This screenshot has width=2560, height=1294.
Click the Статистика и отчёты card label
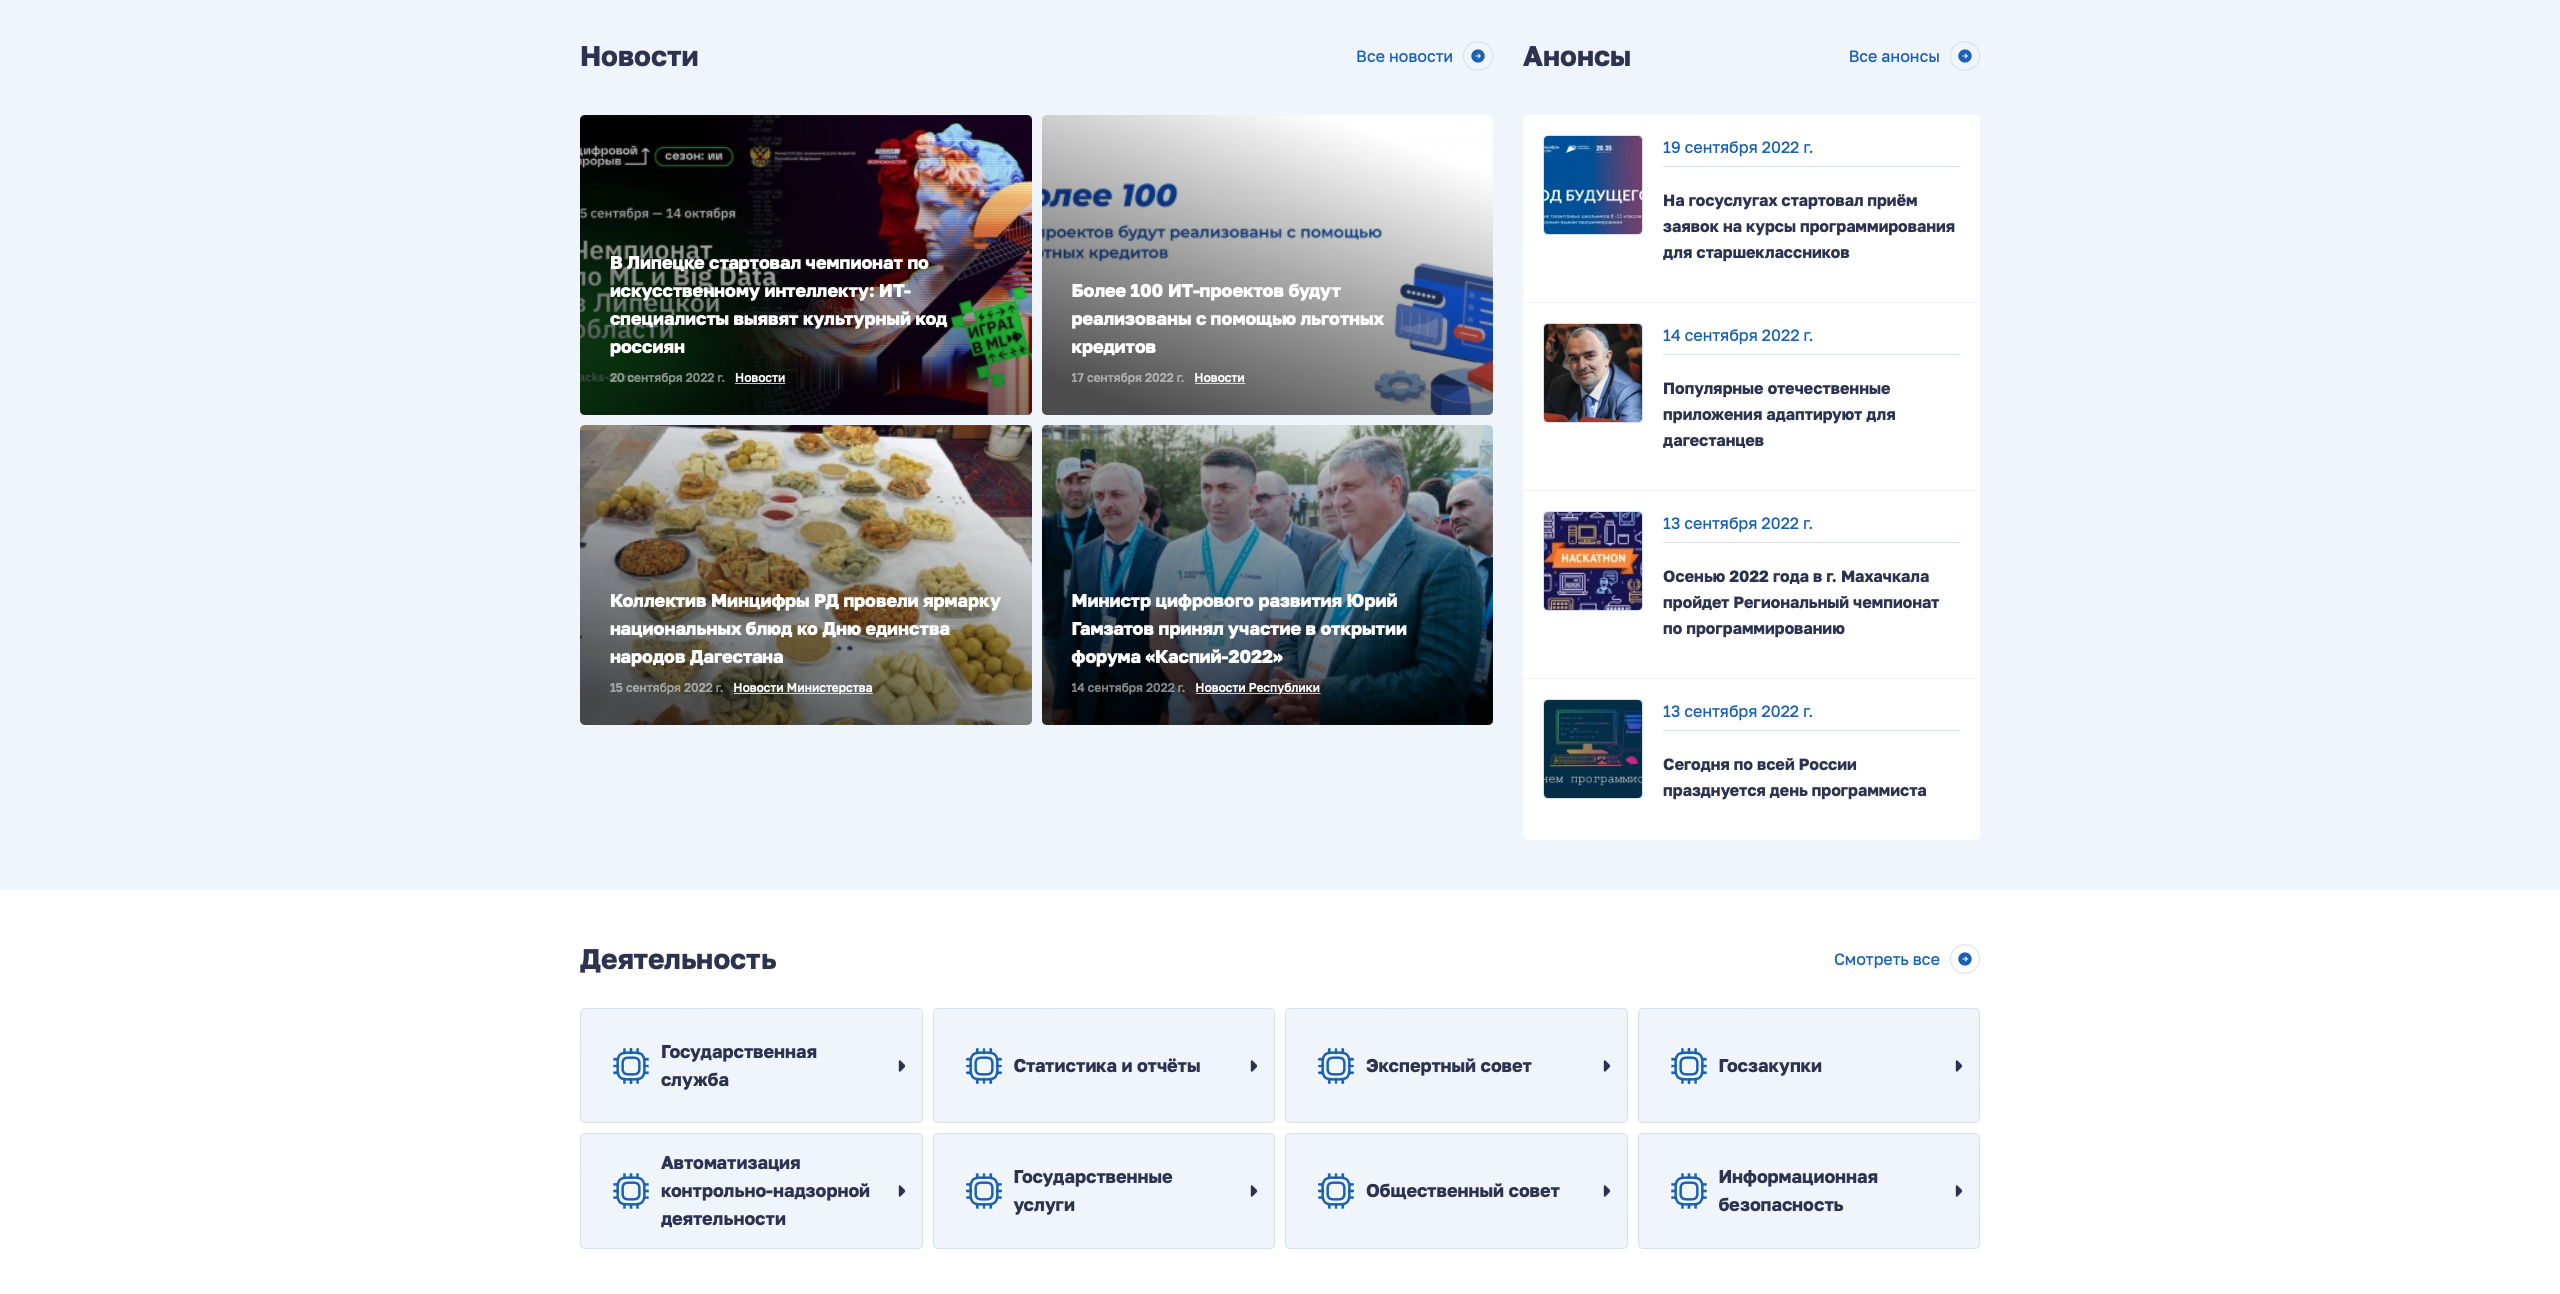1106,1066
